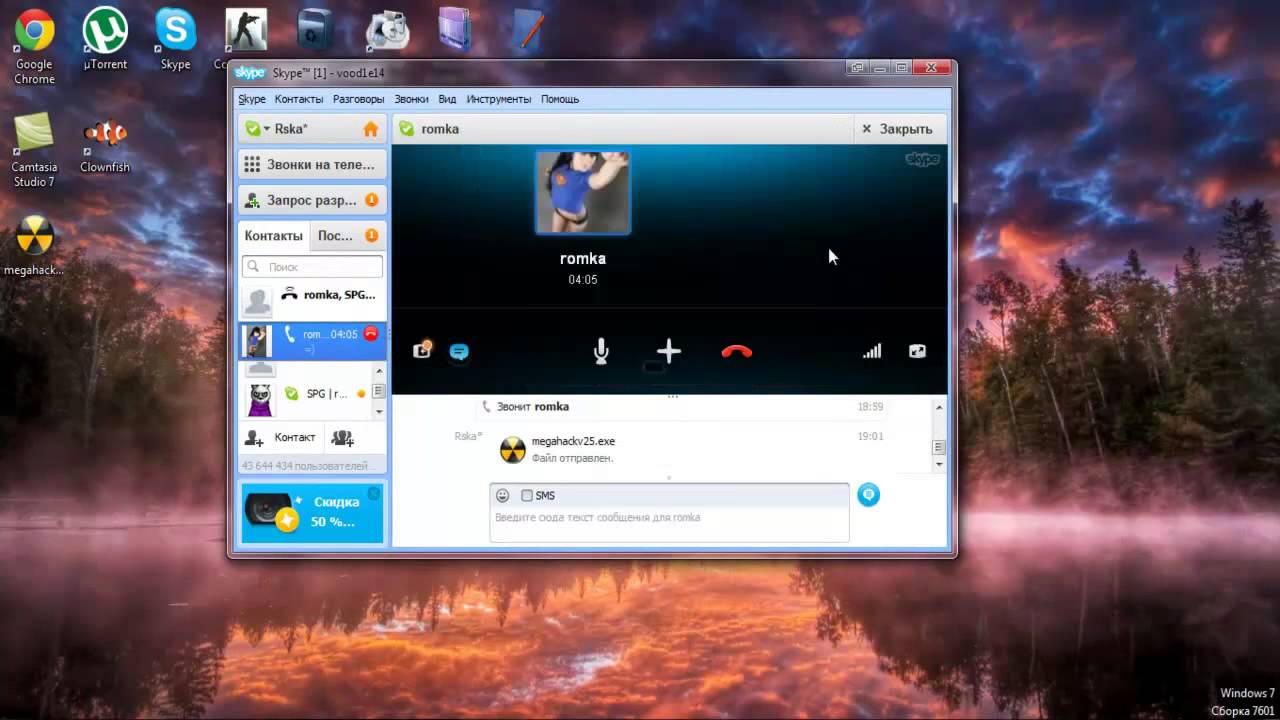Toggle full screen call view icon

click(x=917, y=351)
